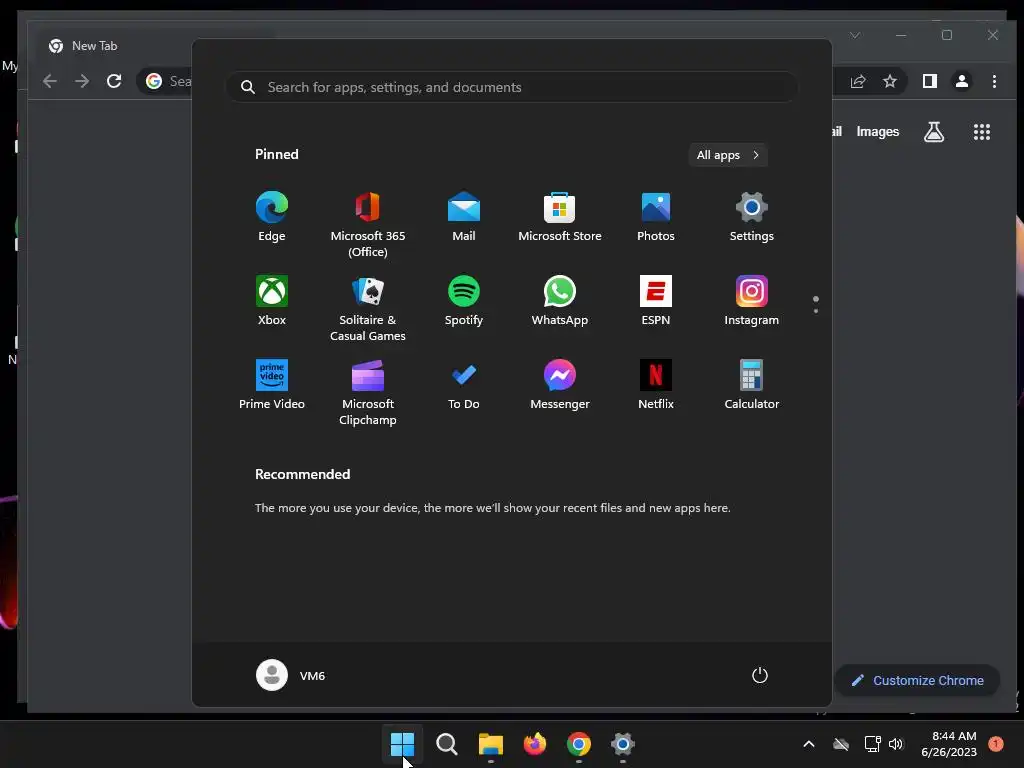Launch Prime Video app

272,385
